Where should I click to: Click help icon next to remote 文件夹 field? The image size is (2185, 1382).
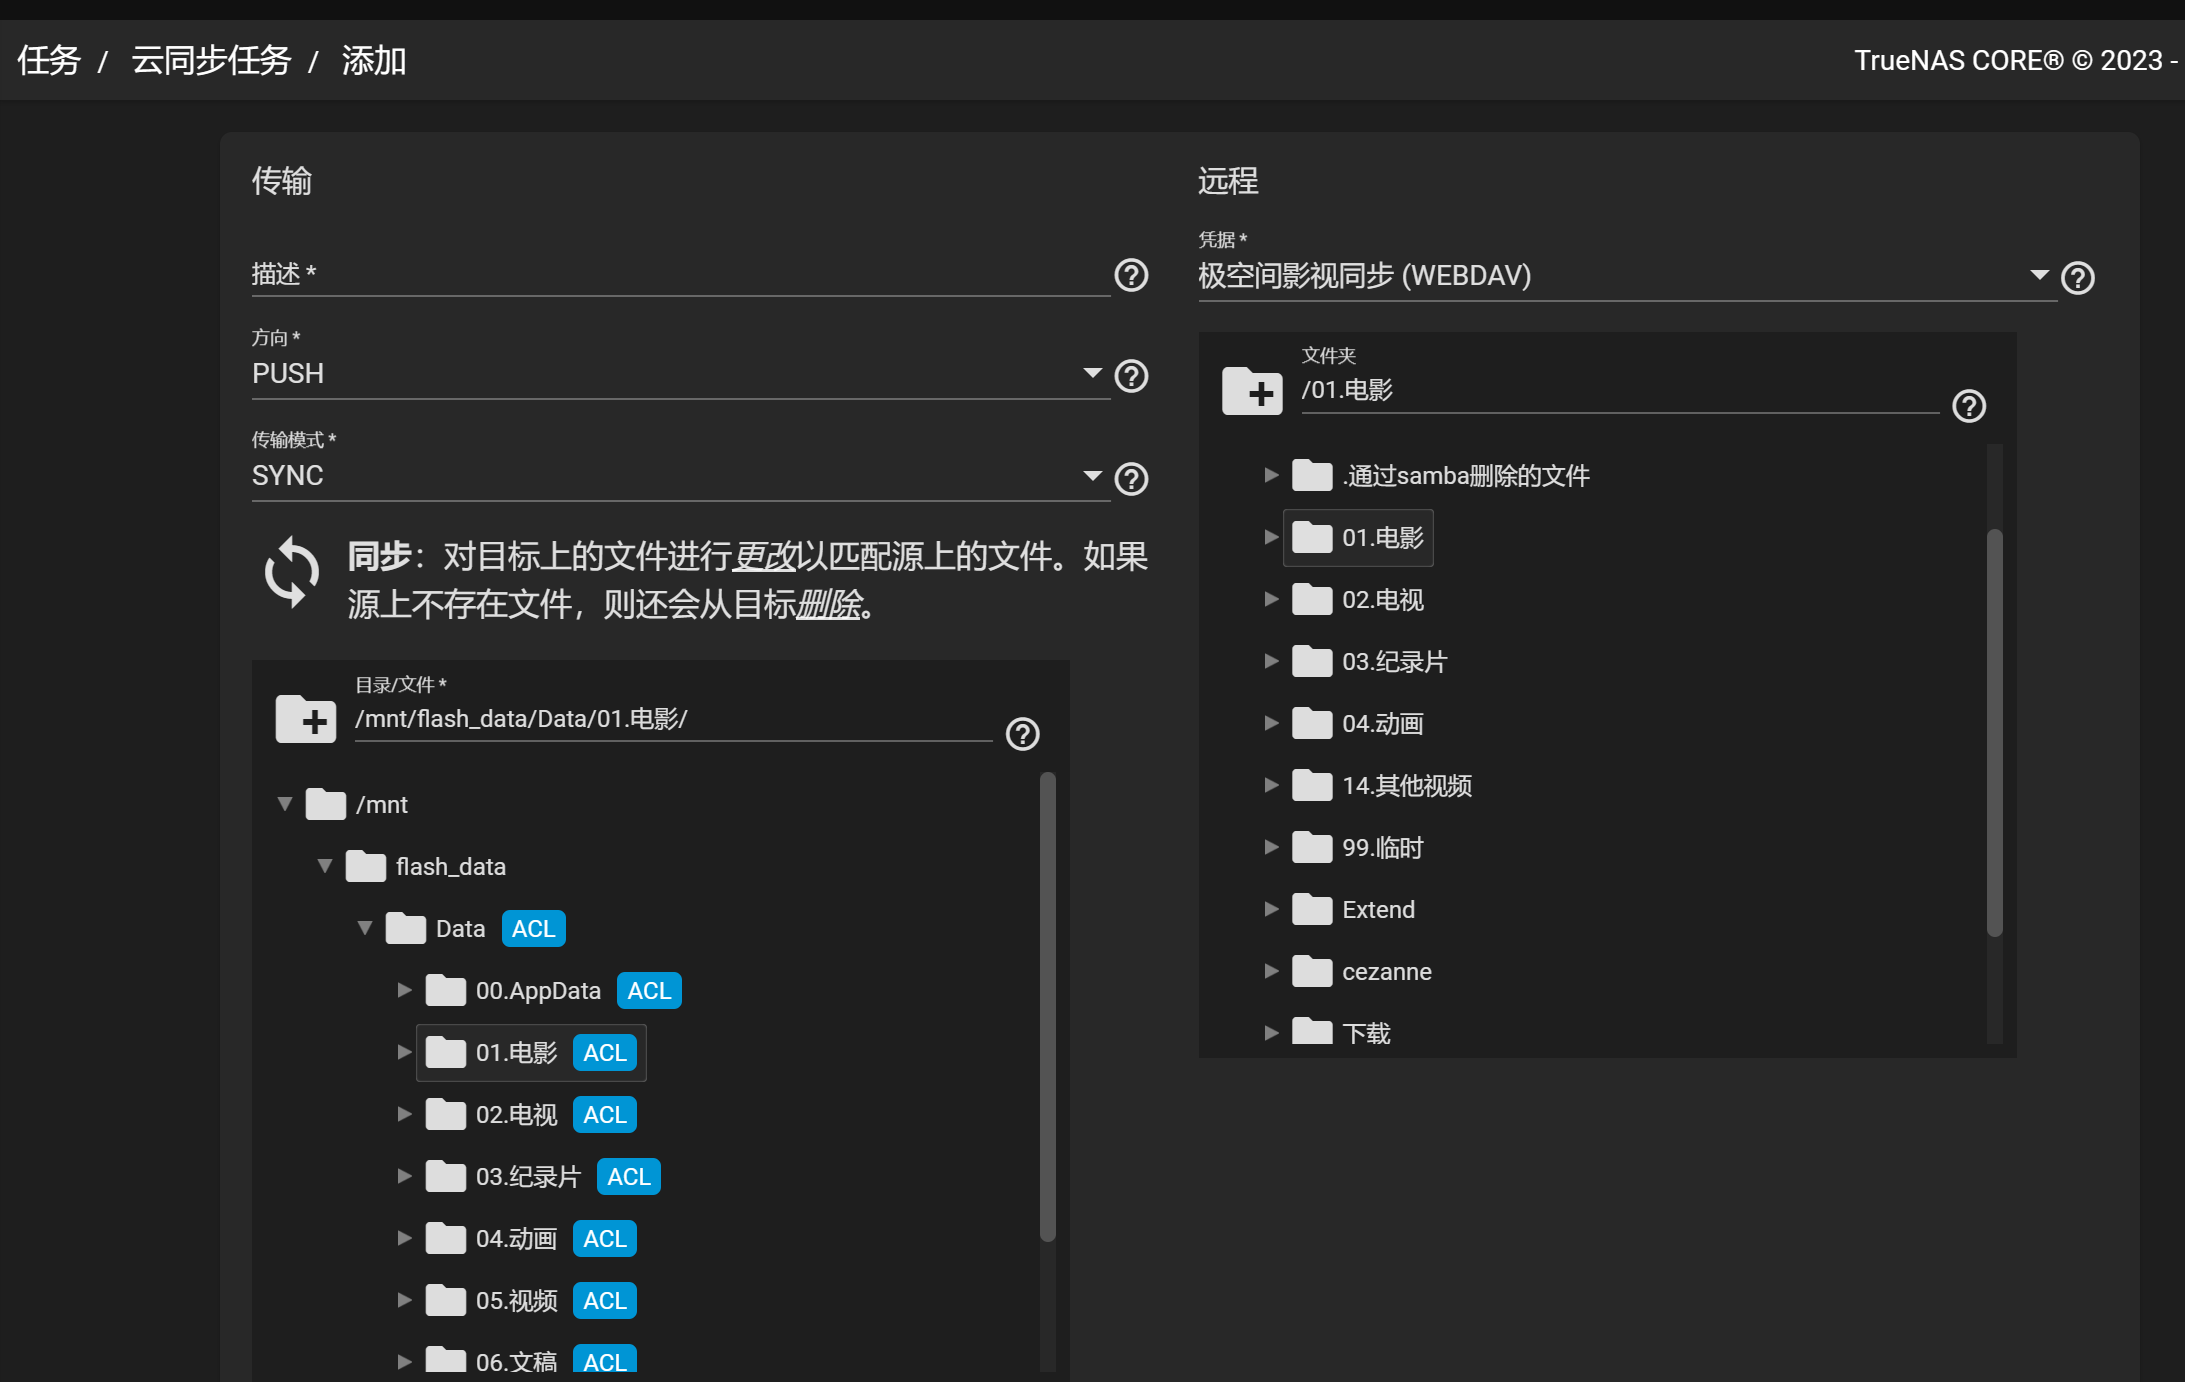pos(1968,406)
